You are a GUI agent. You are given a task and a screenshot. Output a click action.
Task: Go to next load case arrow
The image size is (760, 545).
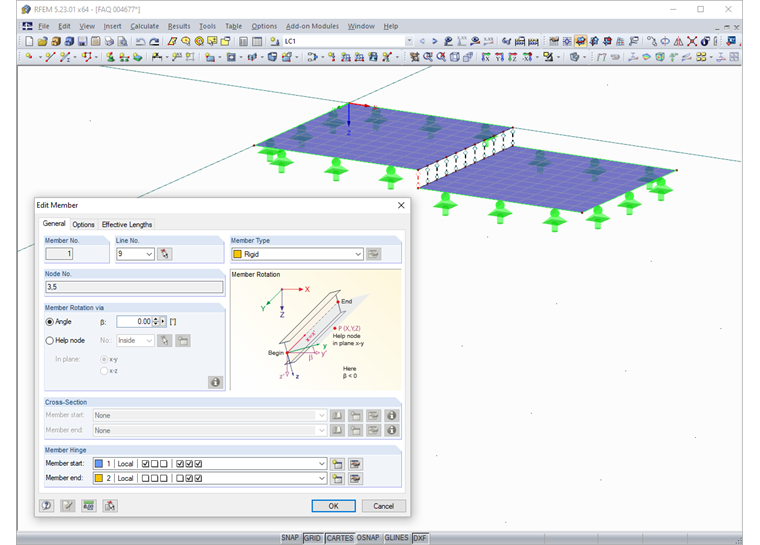[435, 41]
